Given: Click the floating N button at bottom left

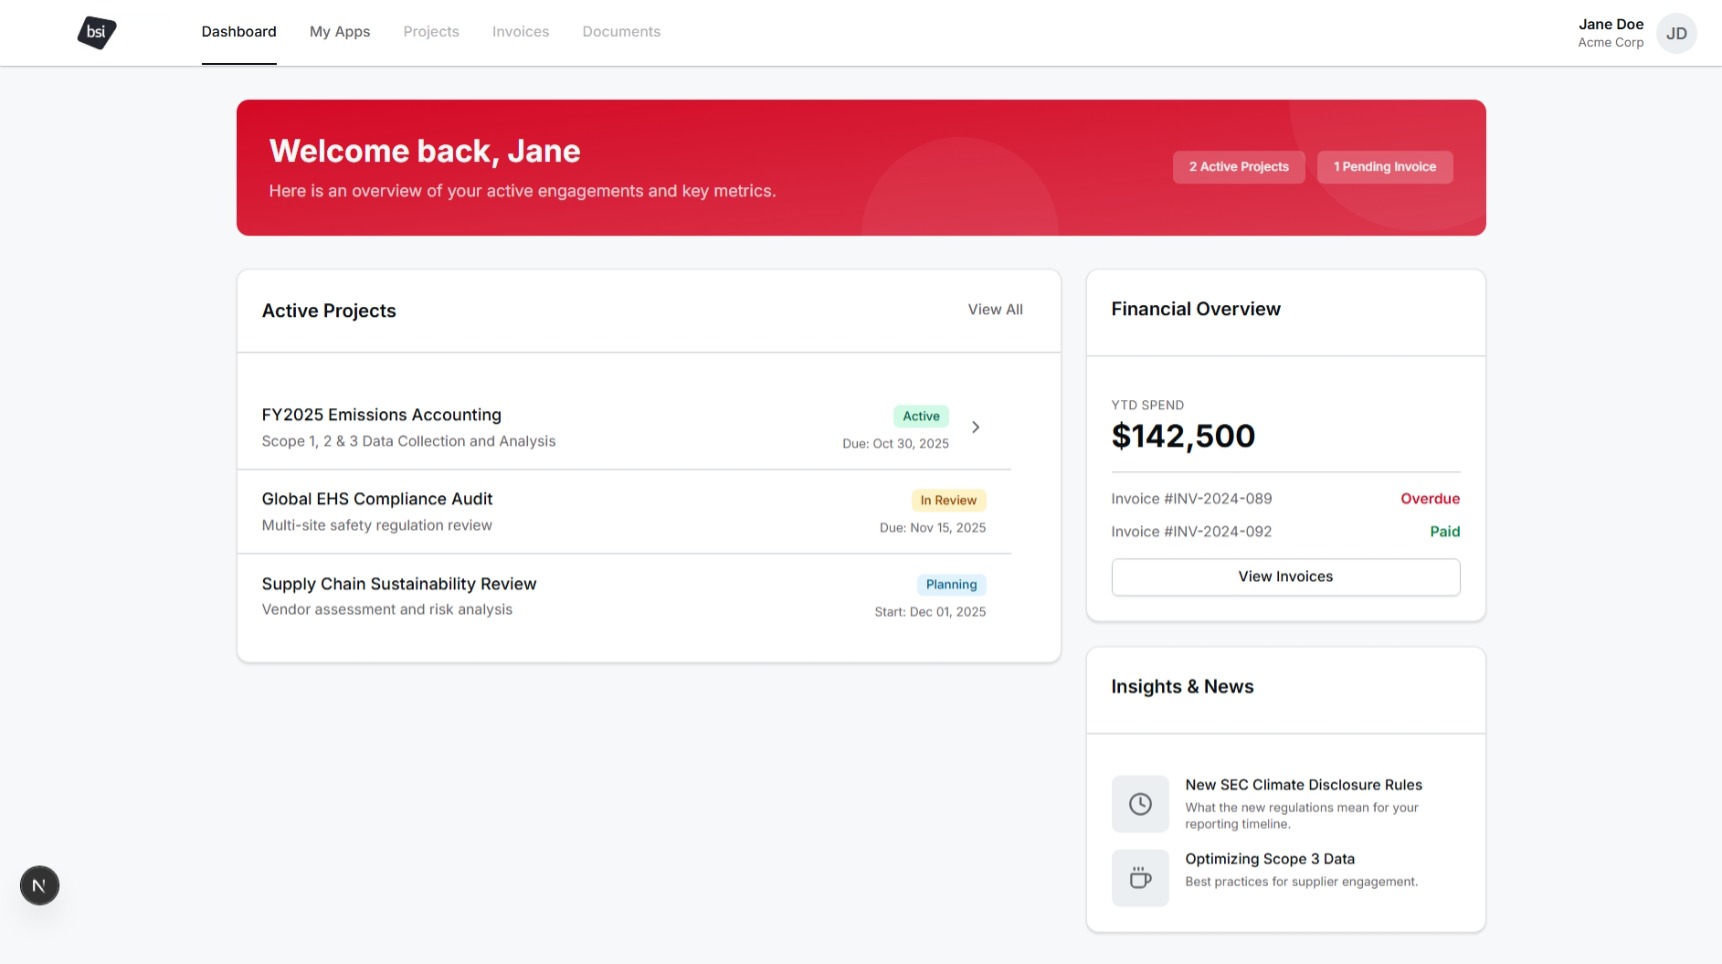Looking at the screenshot, I should point(39,885).
